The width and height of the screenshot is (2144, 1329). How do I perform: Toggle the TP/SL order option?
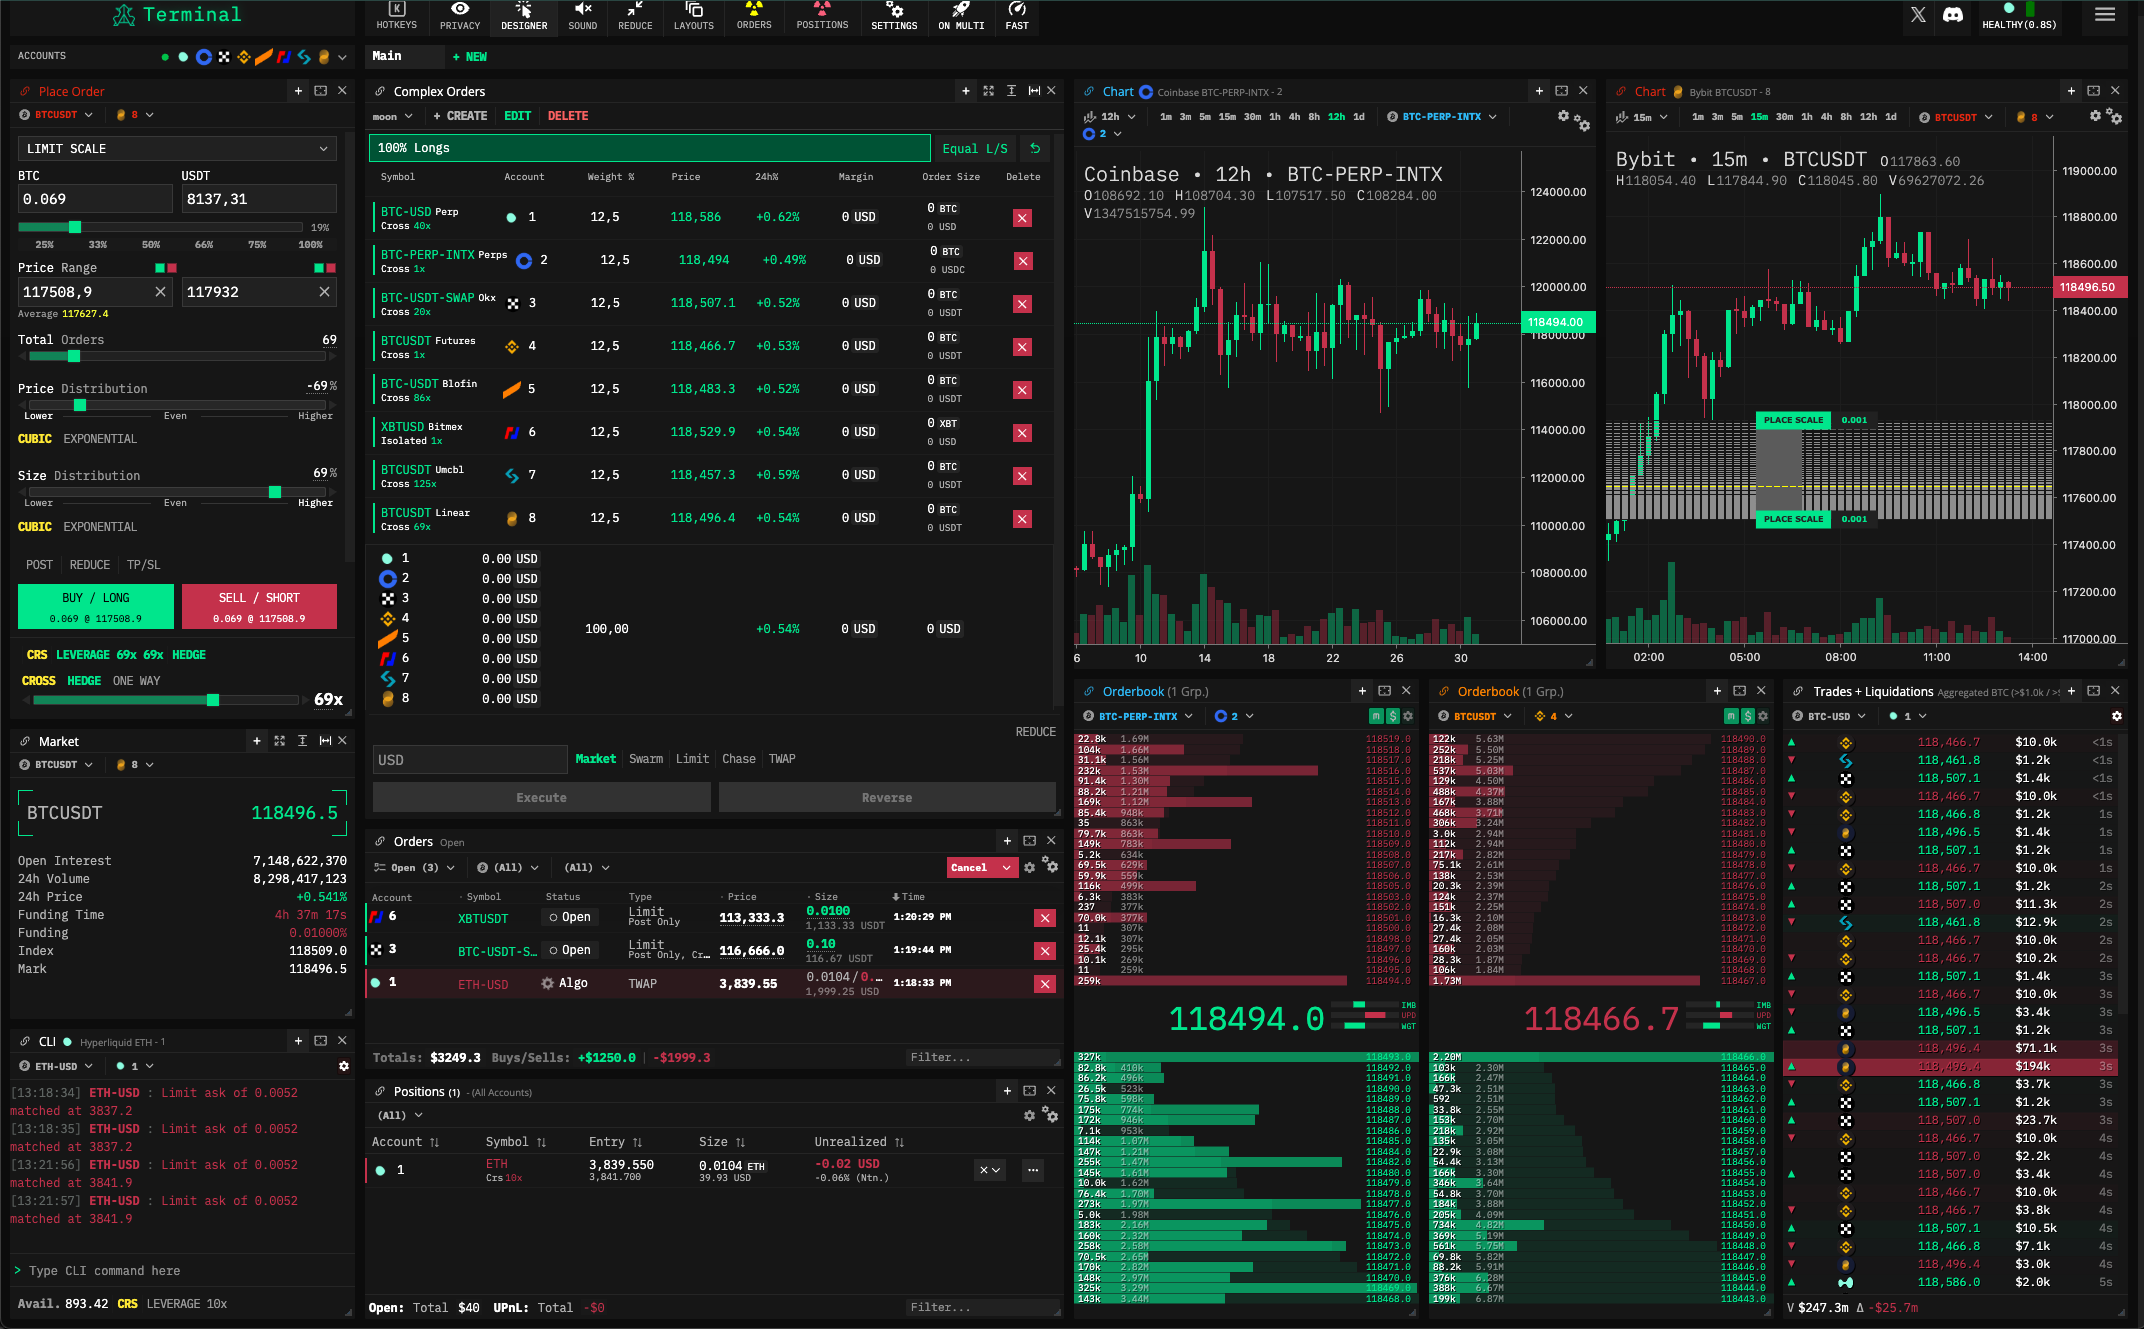point(143,565)
